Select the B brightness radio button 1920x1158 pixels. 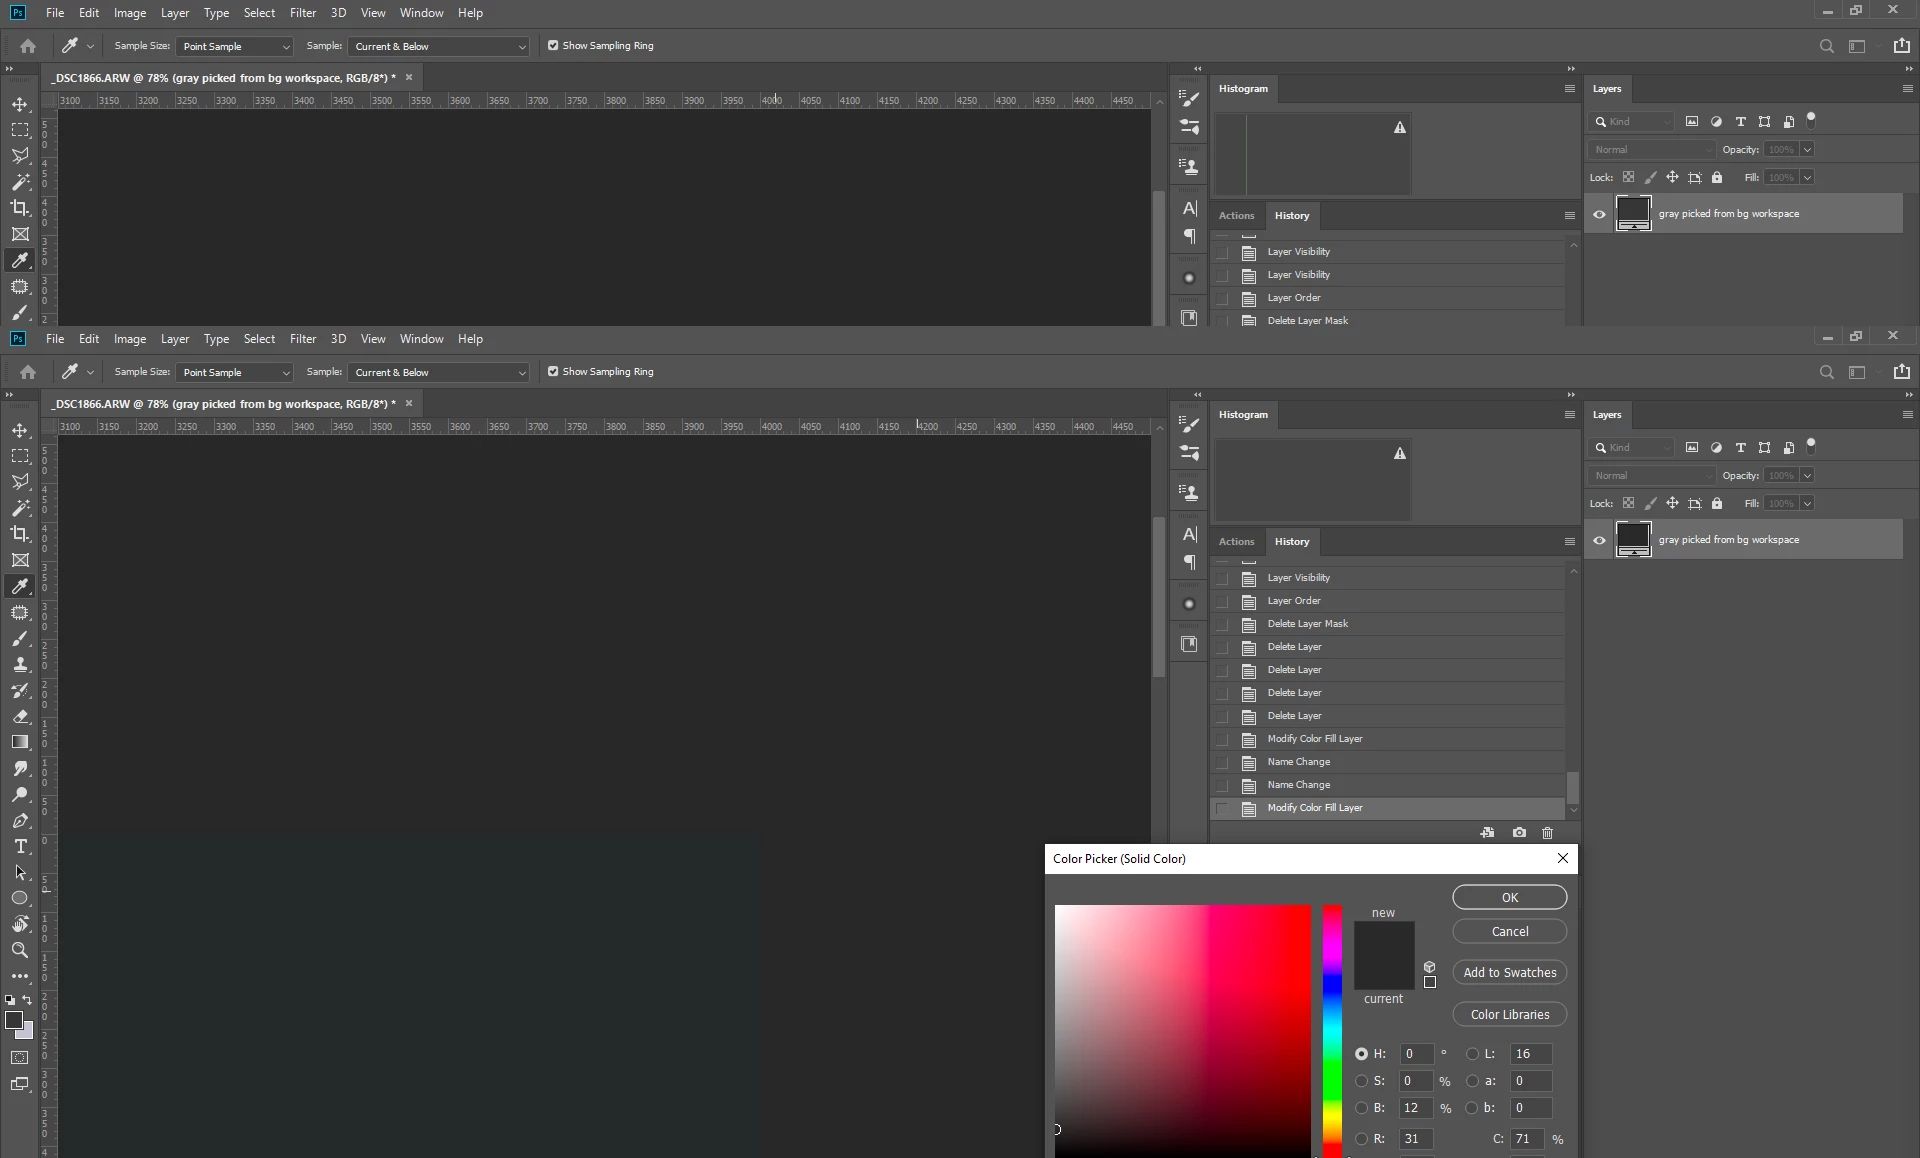(x=1361, y=1108)
